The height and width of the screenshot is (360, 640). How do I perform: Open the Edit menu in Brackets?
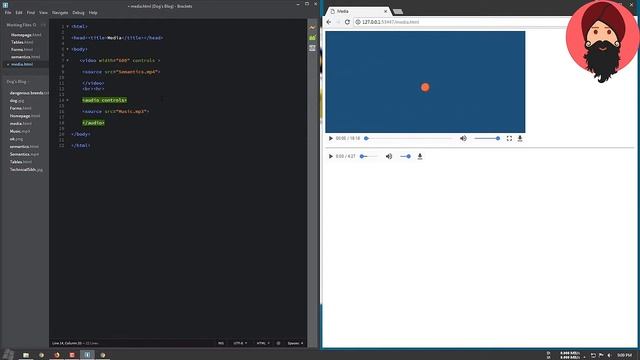point(19,13)
